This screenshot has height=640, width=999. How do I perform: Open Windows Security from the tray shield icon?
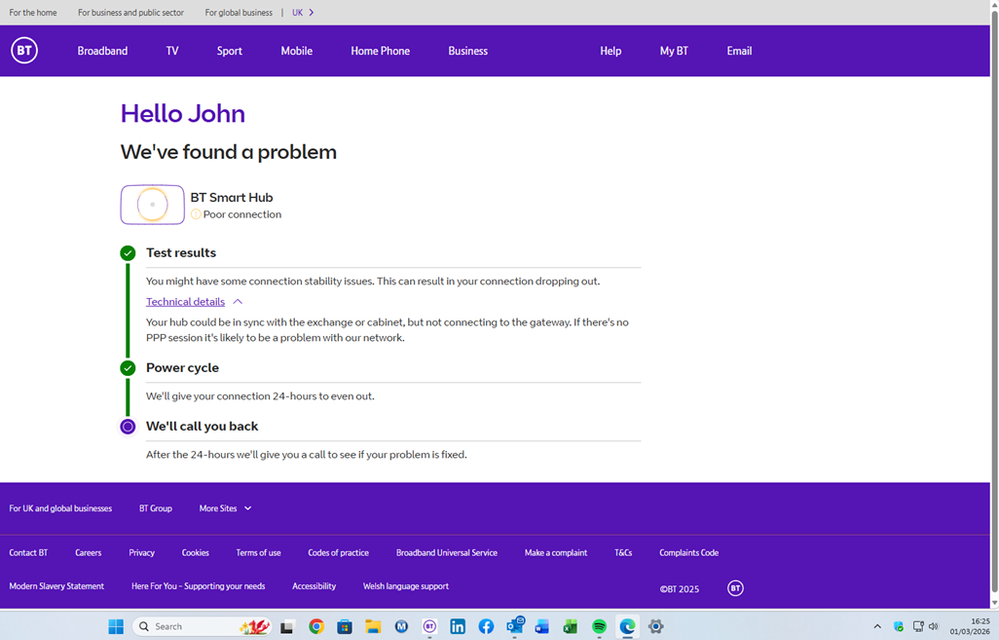tap(898, 627)
